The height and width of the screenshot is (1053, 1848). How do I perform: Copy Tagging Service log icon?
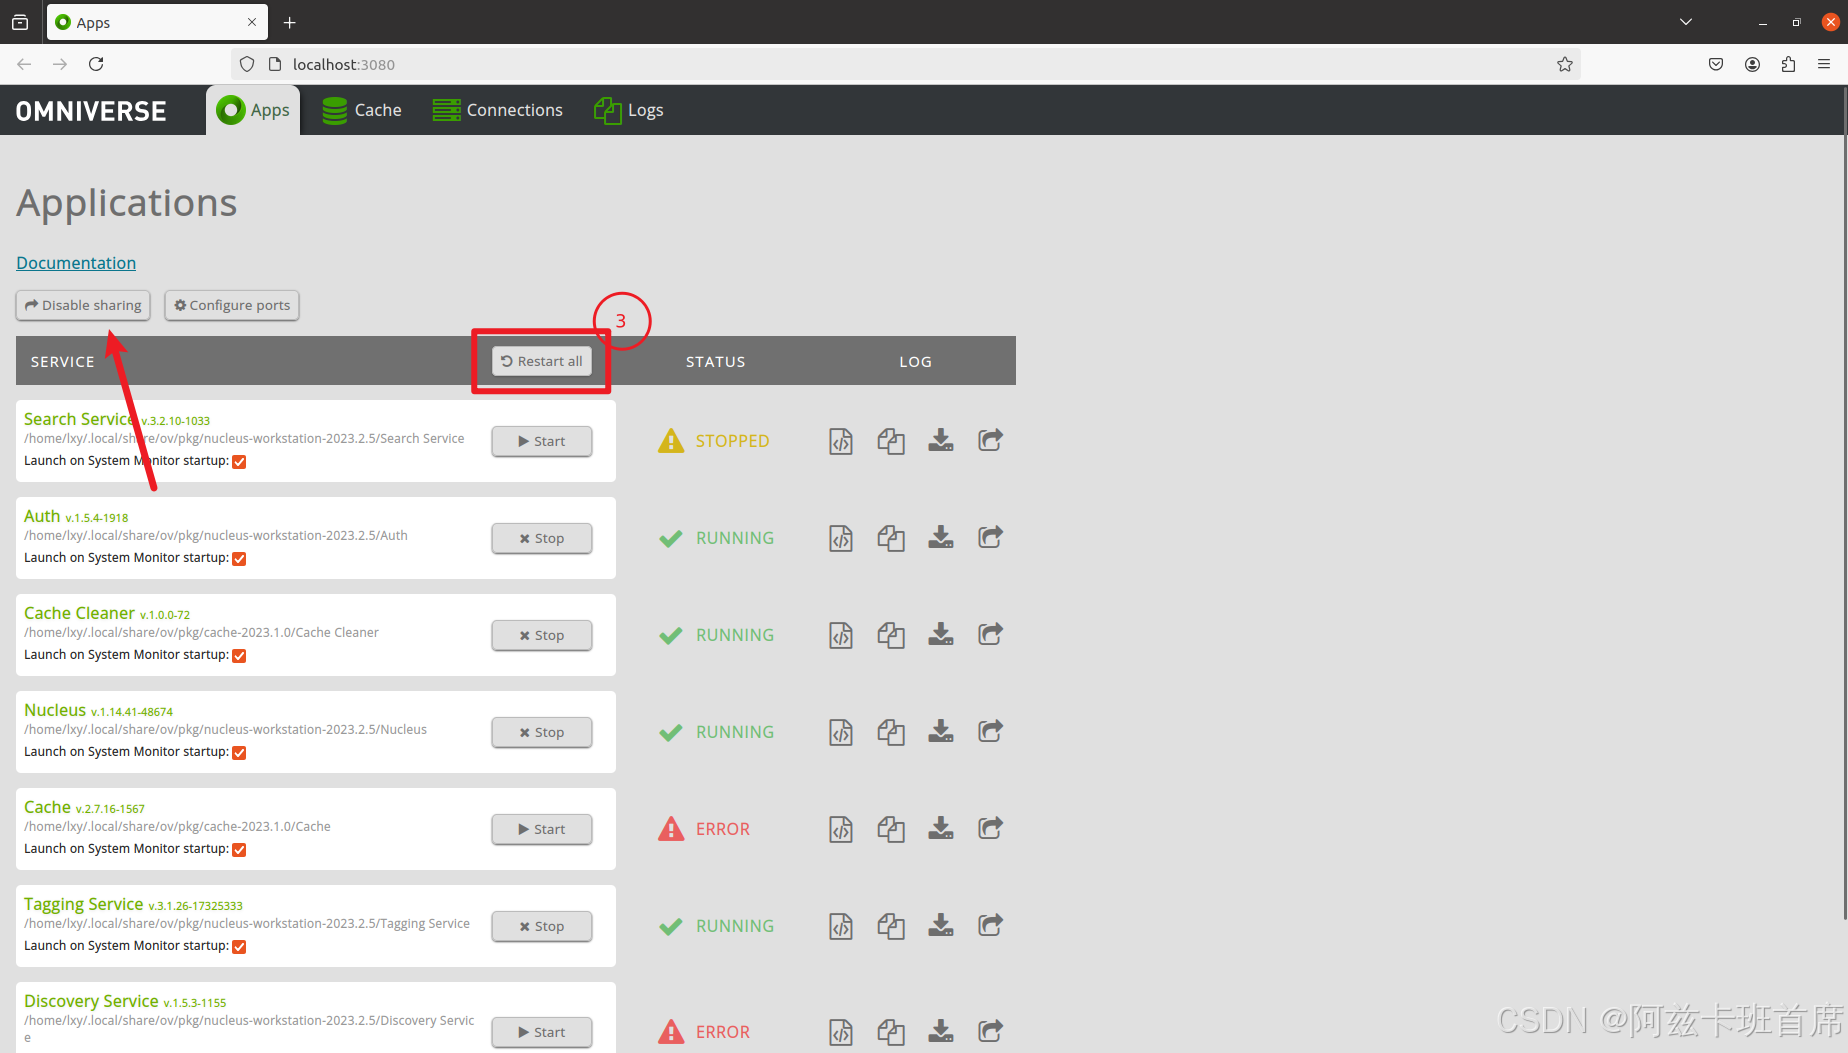891,926
